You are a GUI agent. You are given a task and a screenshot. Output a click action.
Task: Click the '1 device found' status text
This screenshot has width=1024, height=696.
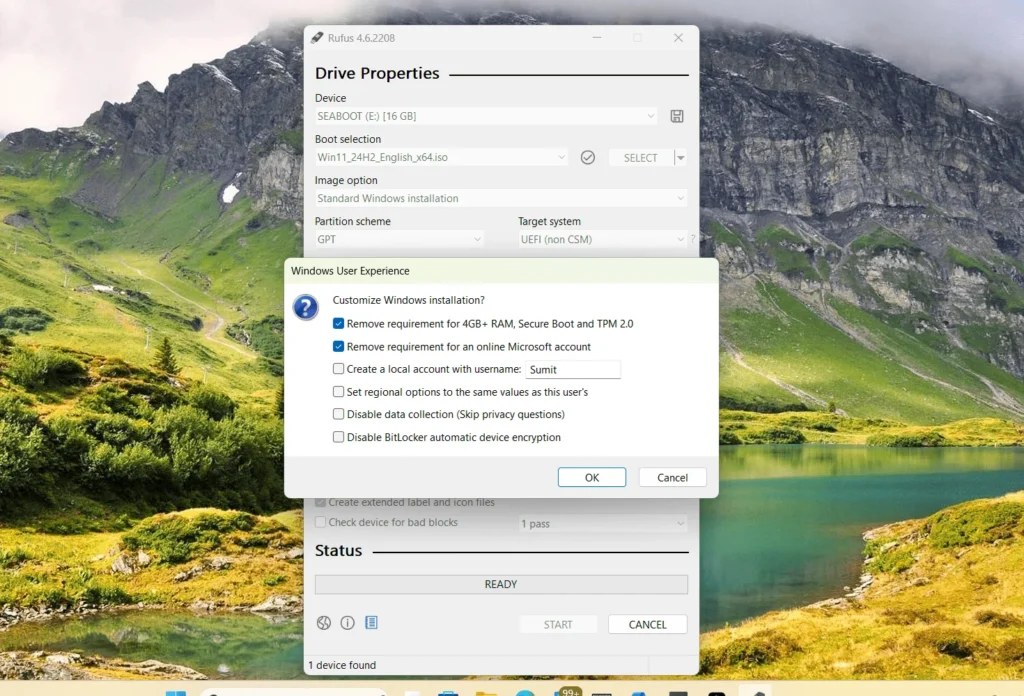342,665
